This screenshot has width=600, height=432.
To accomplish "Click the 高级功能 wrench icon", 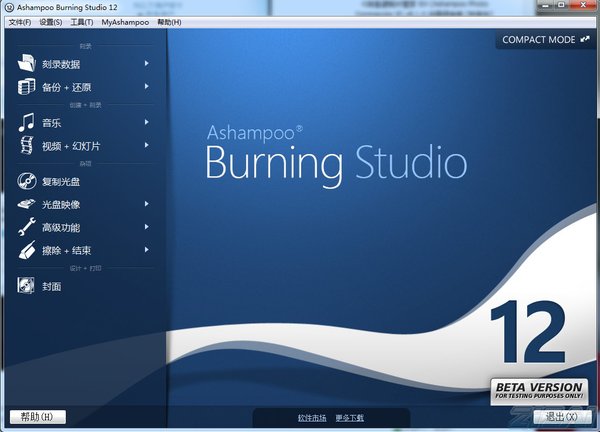I will click(x=27, y=227).
